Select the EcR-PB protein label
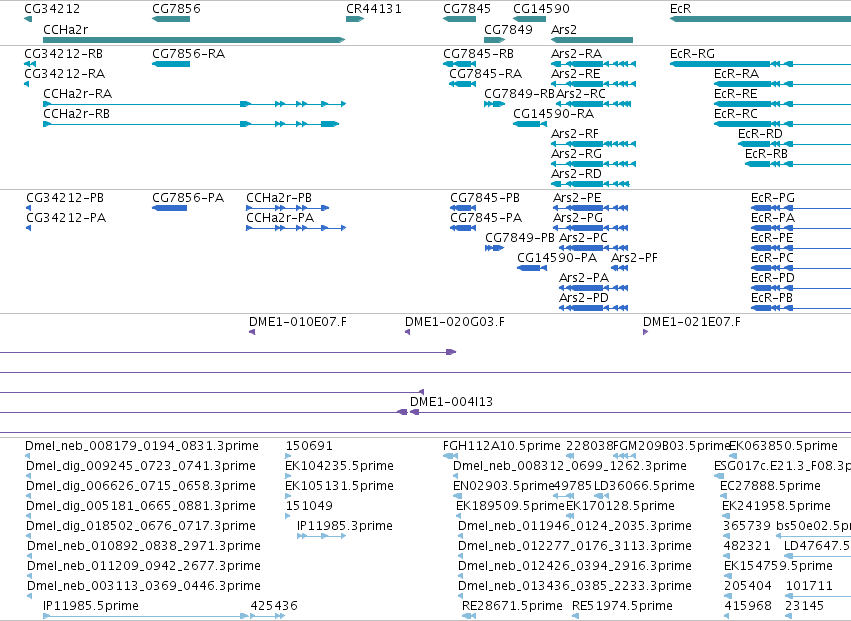851x621 pixels. (x=772, y=297)
